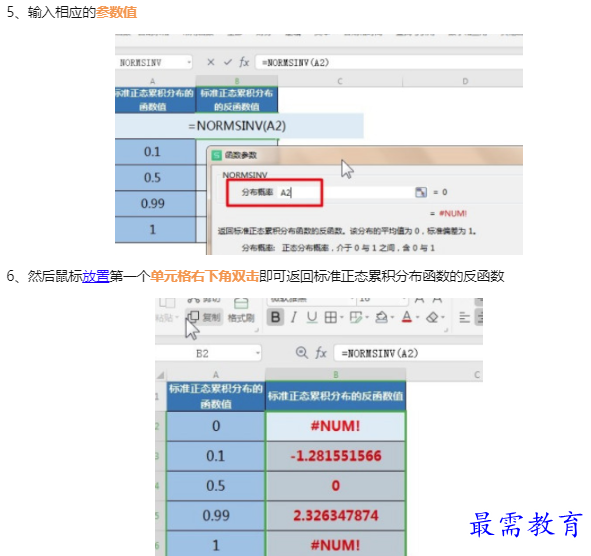Click header cell 标准正态累积分布的反函数值 split on two lines

(x=237, y=100)
